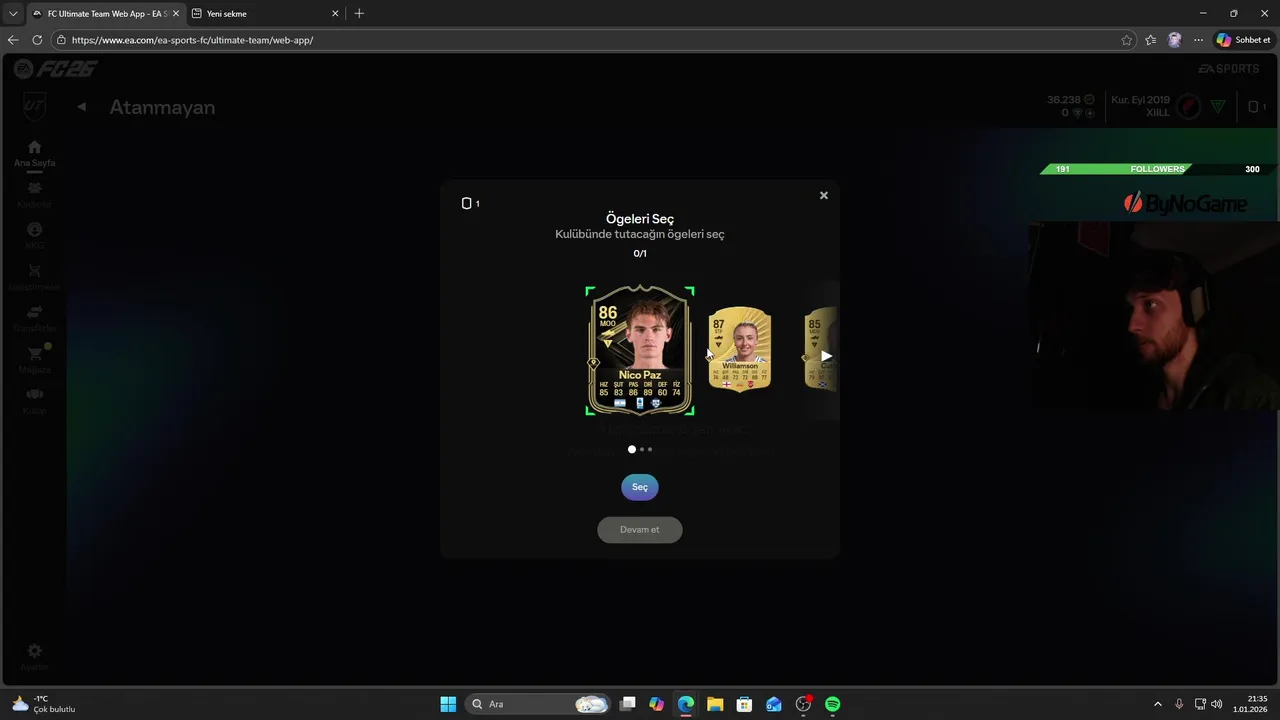The width and height of the screenshot is (1280, 720).
Task: Open the browser profile avatar
Action: pyautogui.click(x=1175, y=40)
